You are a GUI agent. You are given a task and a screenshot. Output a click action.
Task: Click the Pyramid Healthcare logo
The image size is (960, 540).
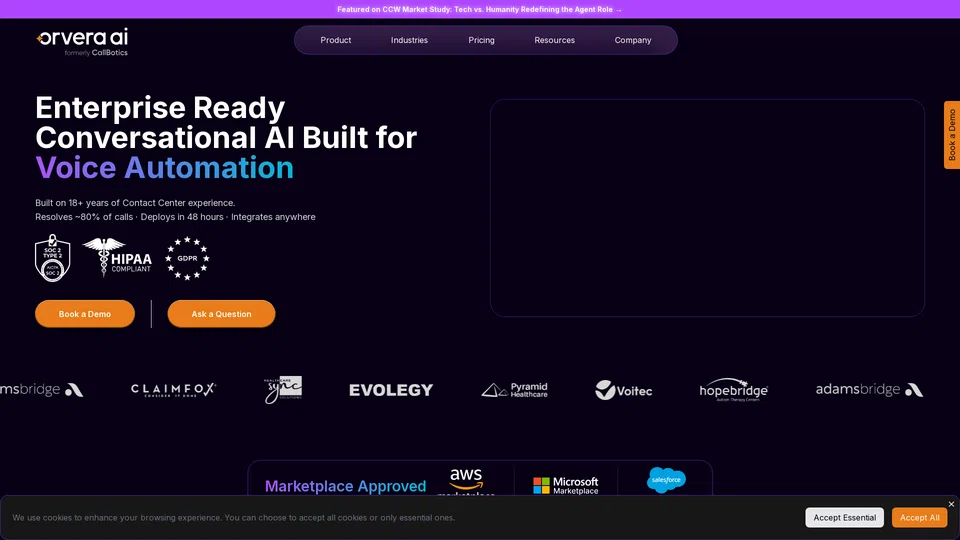(514, 389)
